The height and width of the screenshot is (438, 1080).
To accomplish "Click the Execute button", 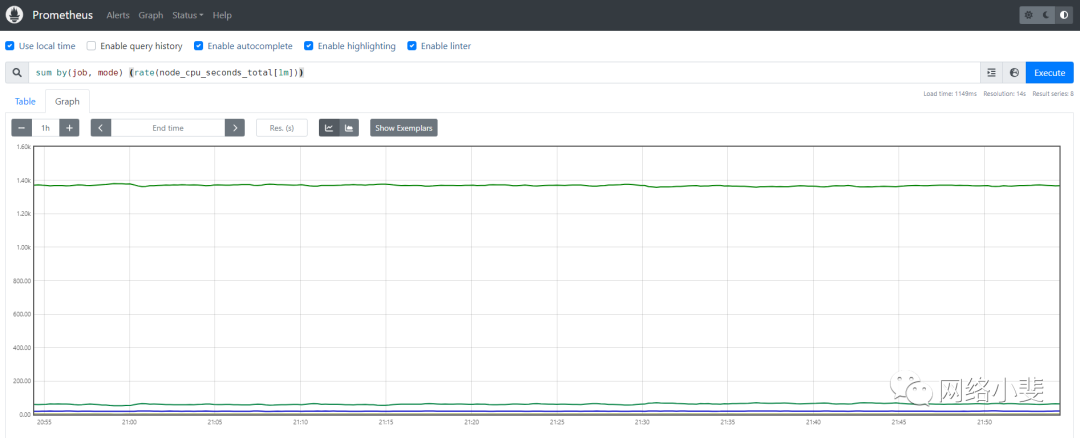I will [1049, 73].
